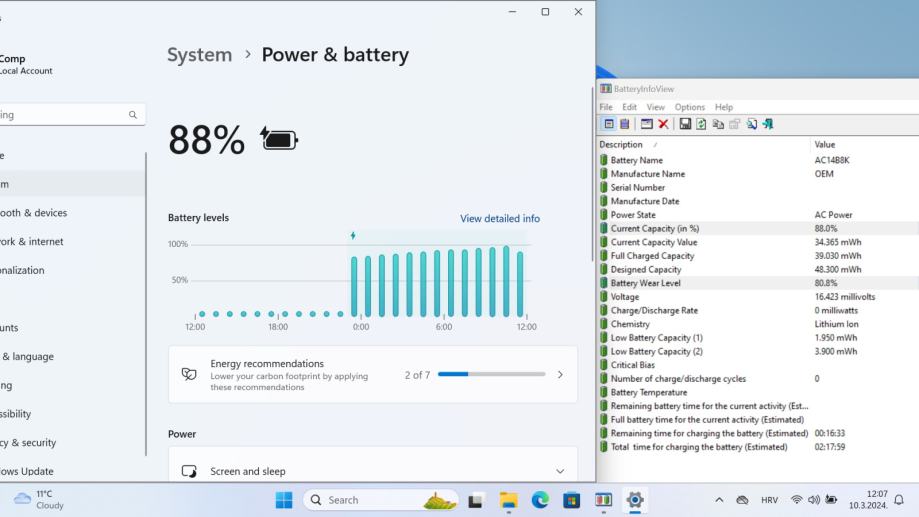Open Properties window icon in BatteryInfoView toolbar
Viewport: 919px width, 517px height.
point(646,124)
